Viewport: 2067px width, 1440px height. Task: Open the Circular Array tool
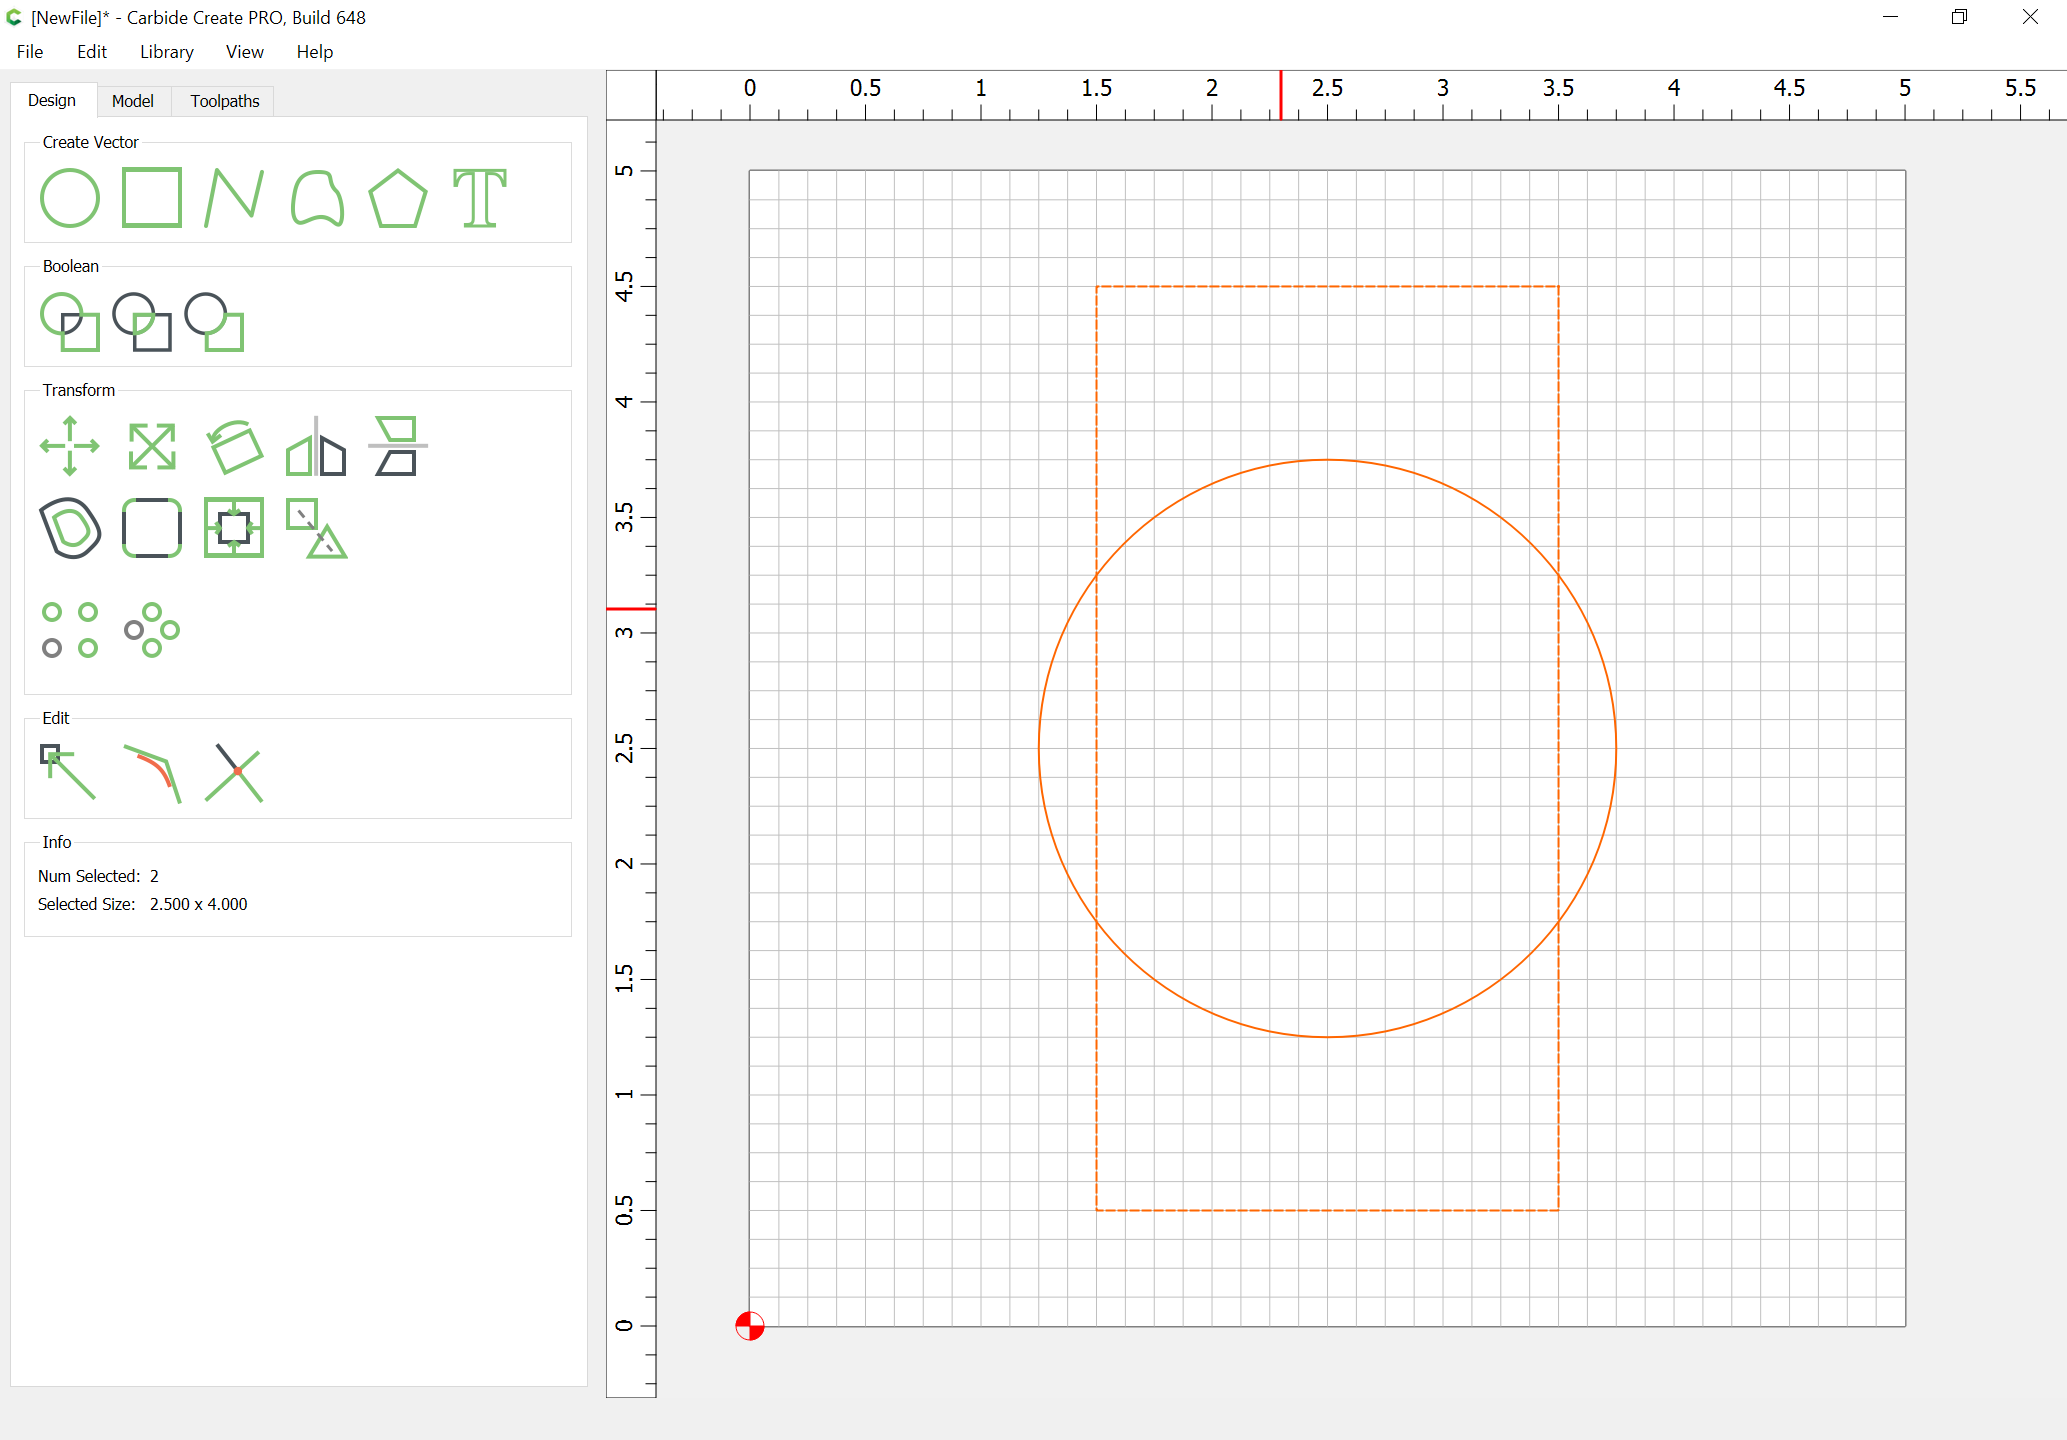152,630
